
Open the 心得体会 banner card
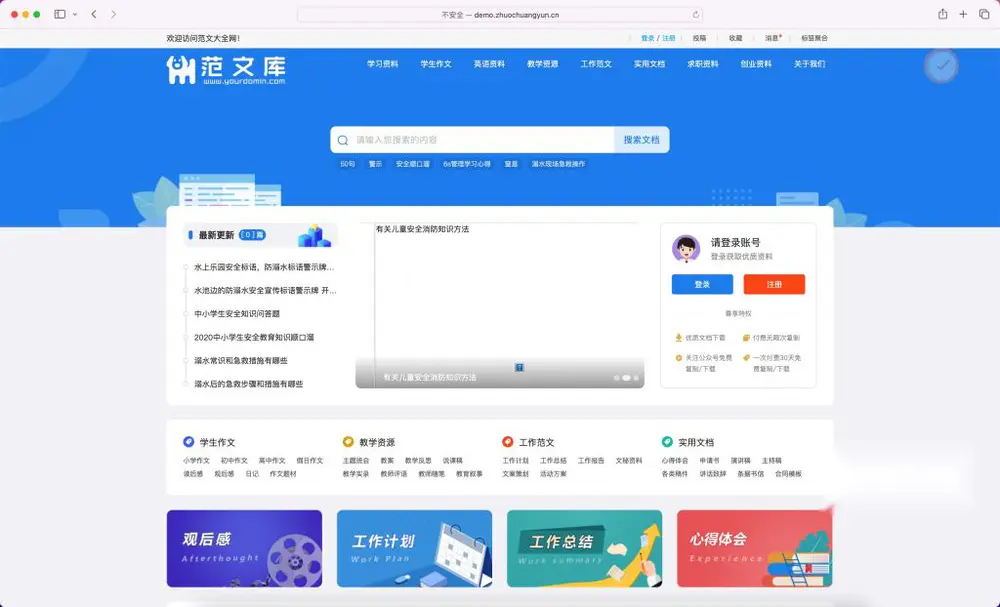754,548
